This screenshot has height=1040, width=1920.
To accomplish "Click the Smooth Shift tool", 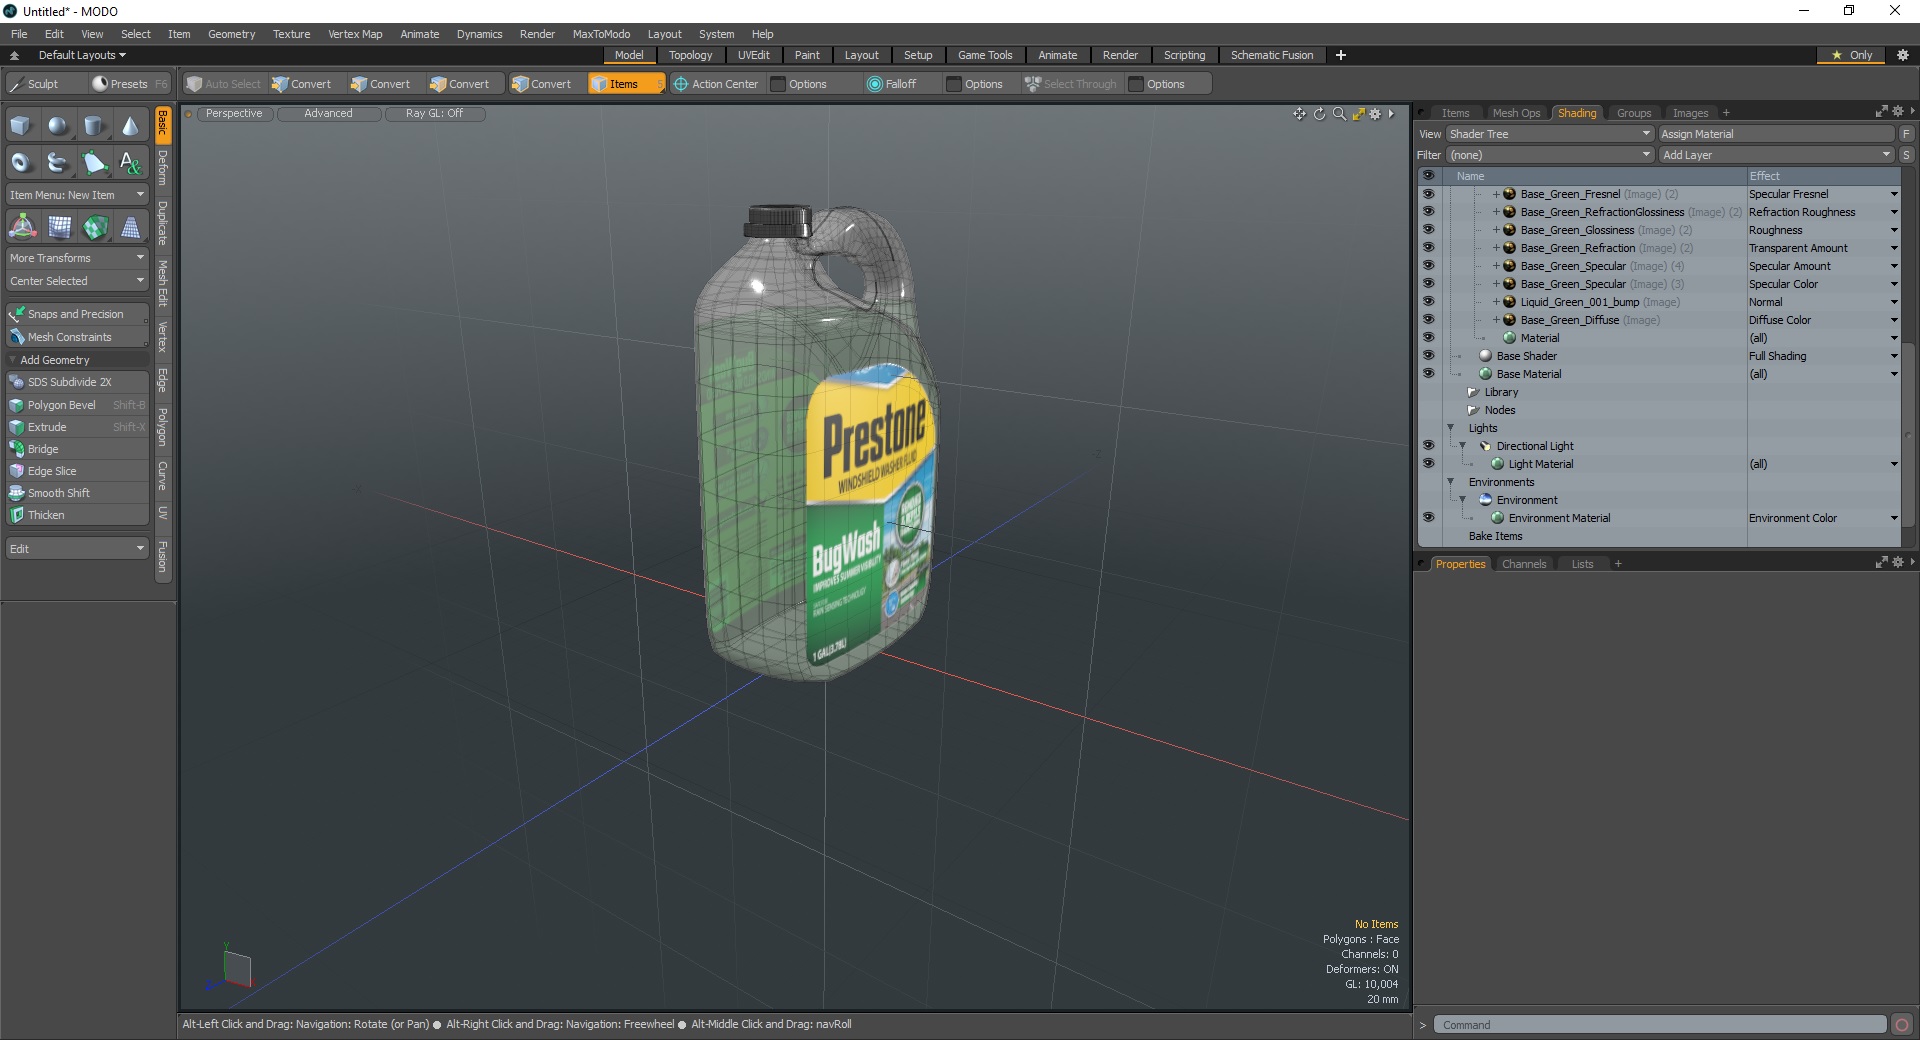I will [x=78, y=493].
